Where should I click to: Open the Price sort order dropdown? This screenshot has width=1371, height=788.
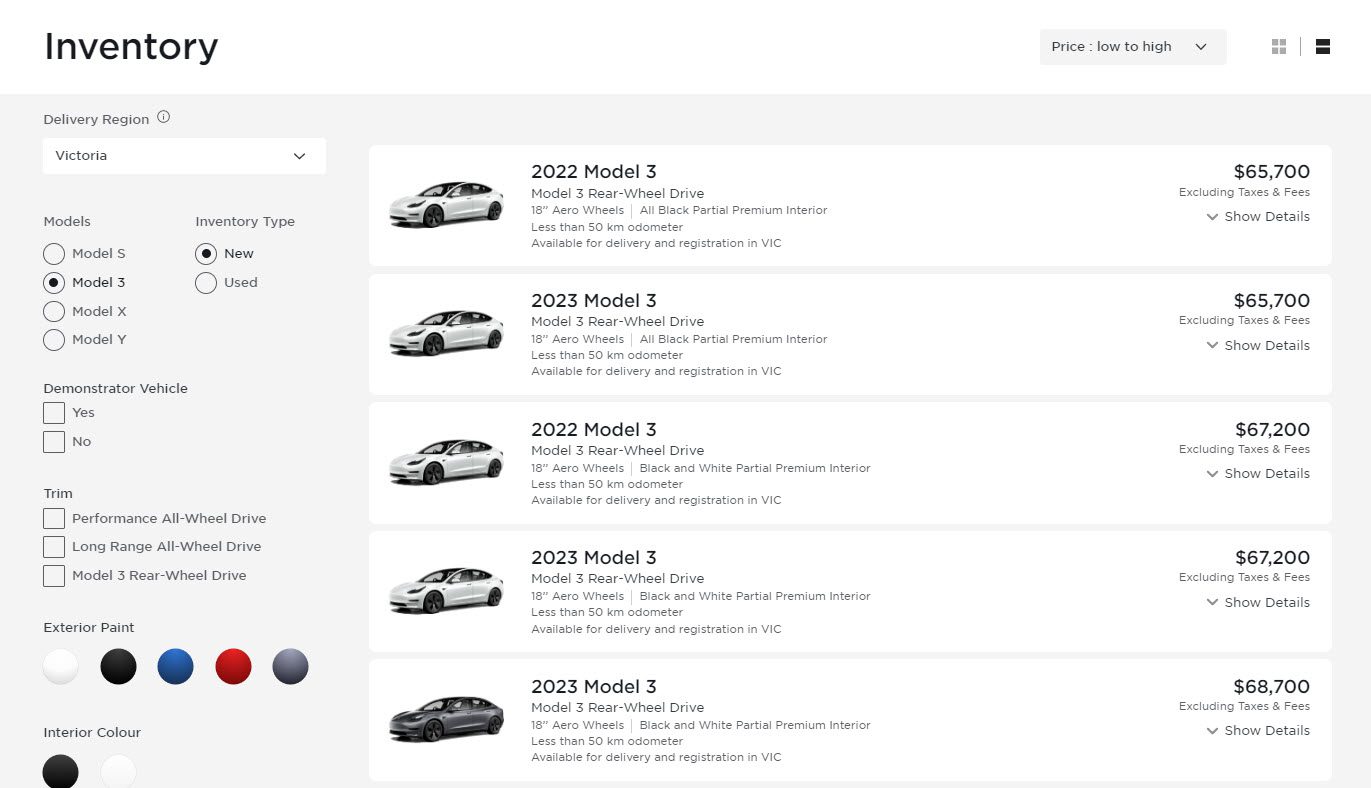pos(1132,46)
